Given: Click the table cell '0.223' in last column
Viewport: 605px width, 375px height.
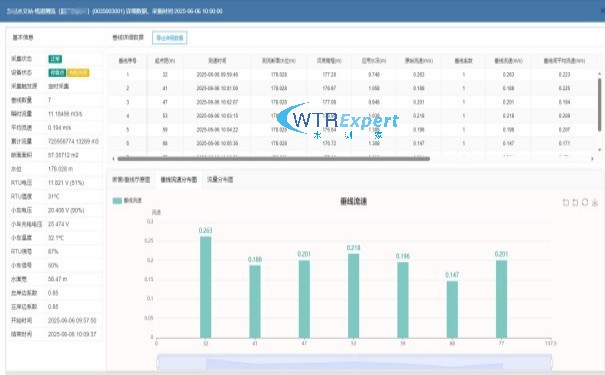Looking at the screenshot, I should coord(564,74).
